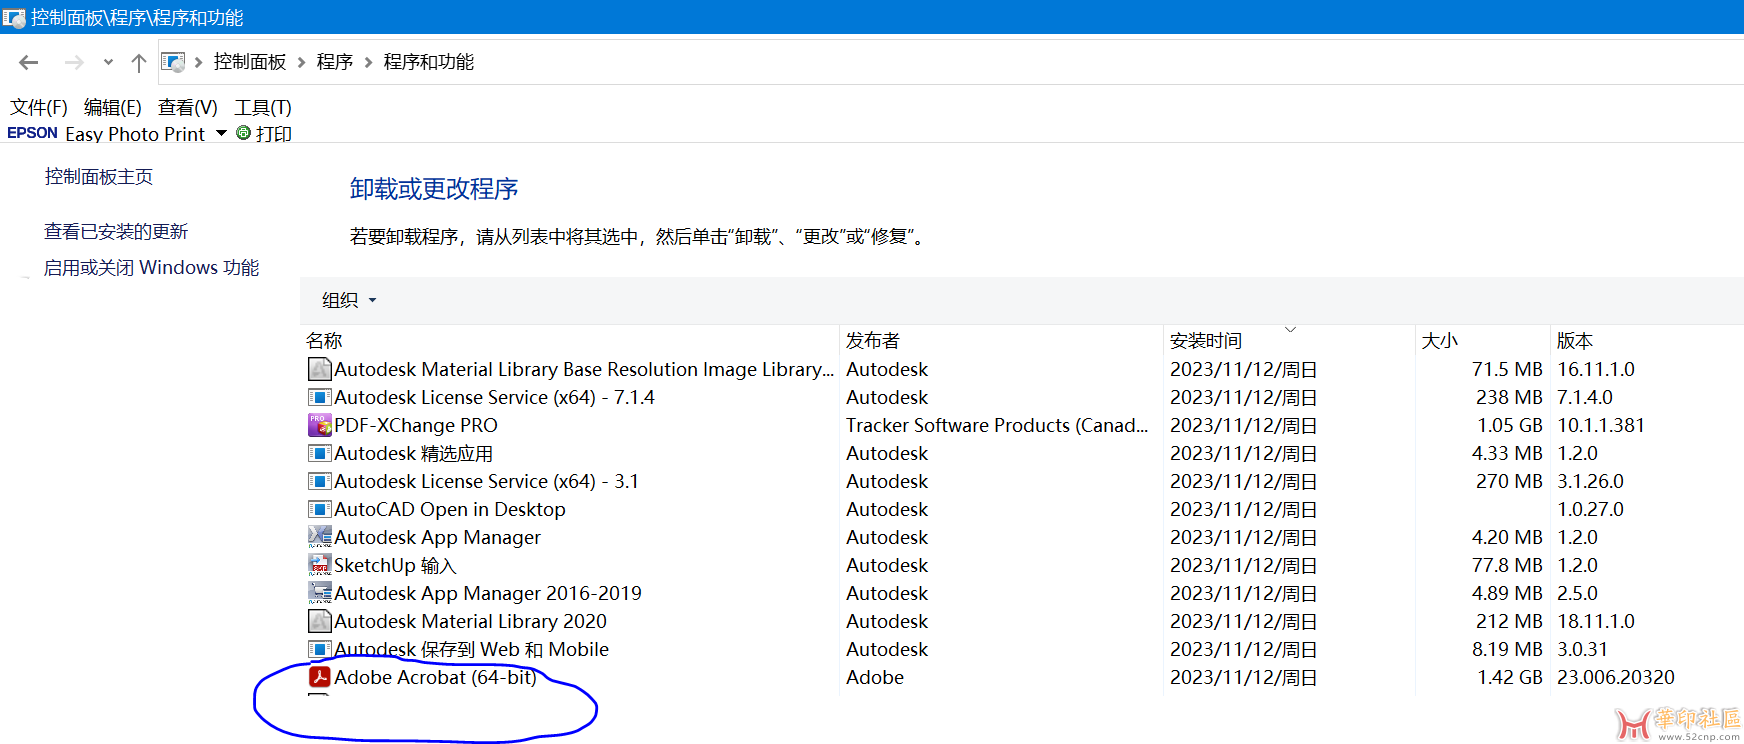Open the 程序 breadcrumb
Screen dimensions: 1744x744
335,62
